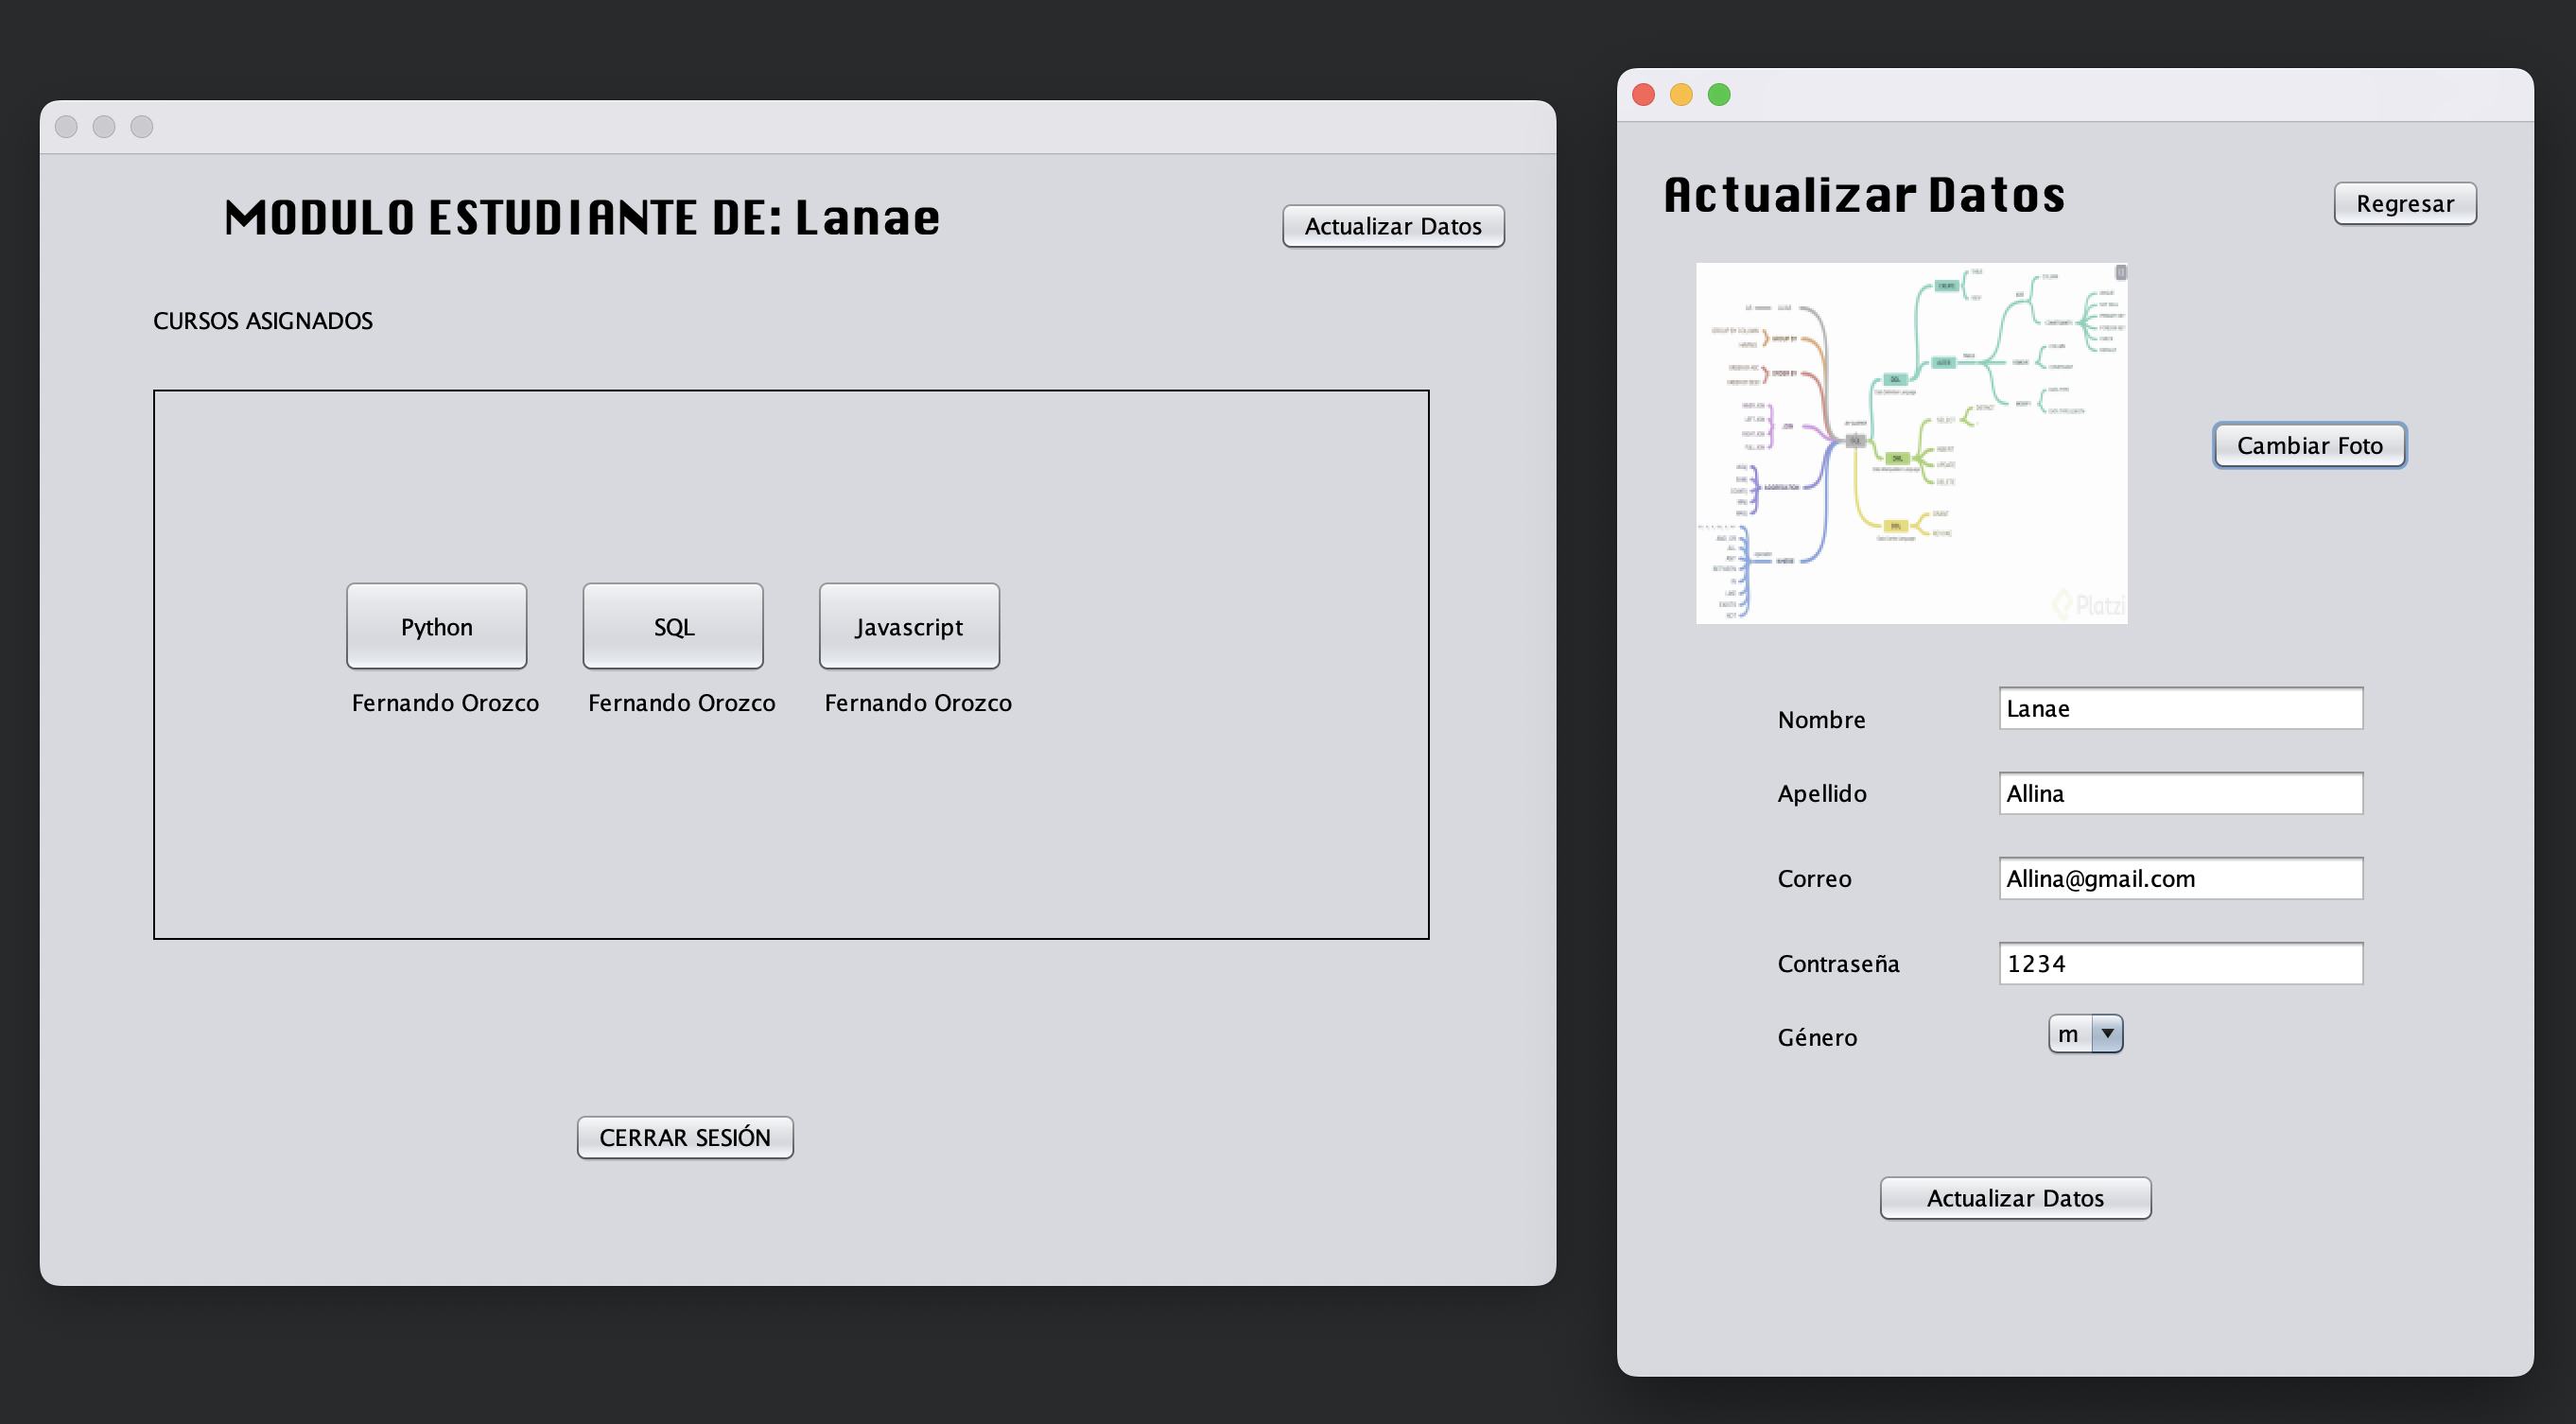The width and height of the screenshot is (2576, 1424).
Task: Click Fernando Orozco label under Python
Action: (x=445, y=703)
